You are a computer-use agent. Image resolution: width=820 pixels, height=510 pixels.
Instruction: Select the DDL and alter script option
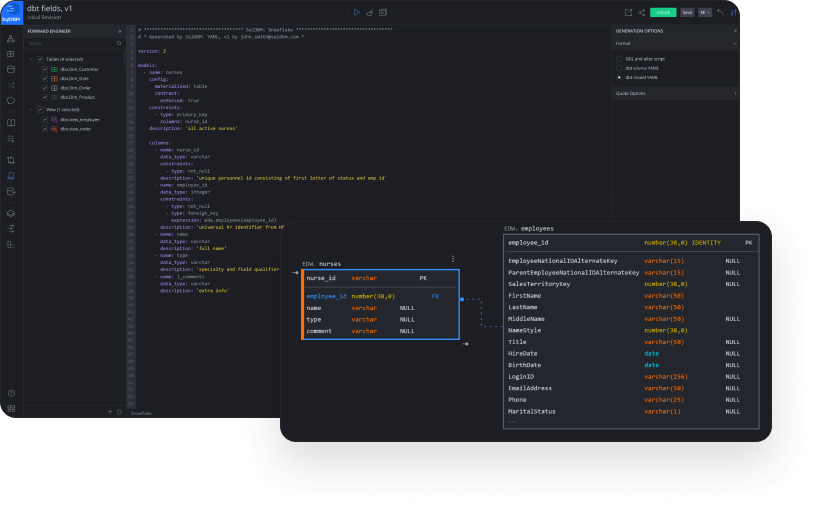tap(619, 59)
